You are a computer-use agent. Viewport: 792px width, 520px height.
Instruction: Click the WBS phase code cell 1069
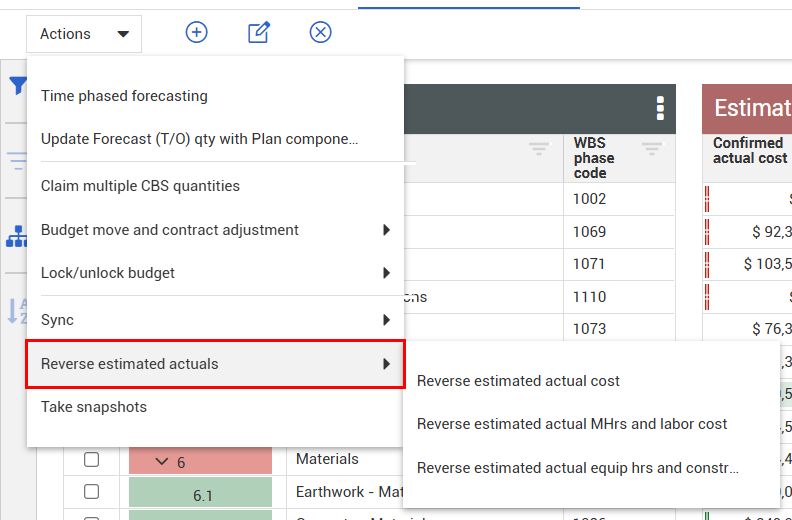tap(590, 232)
